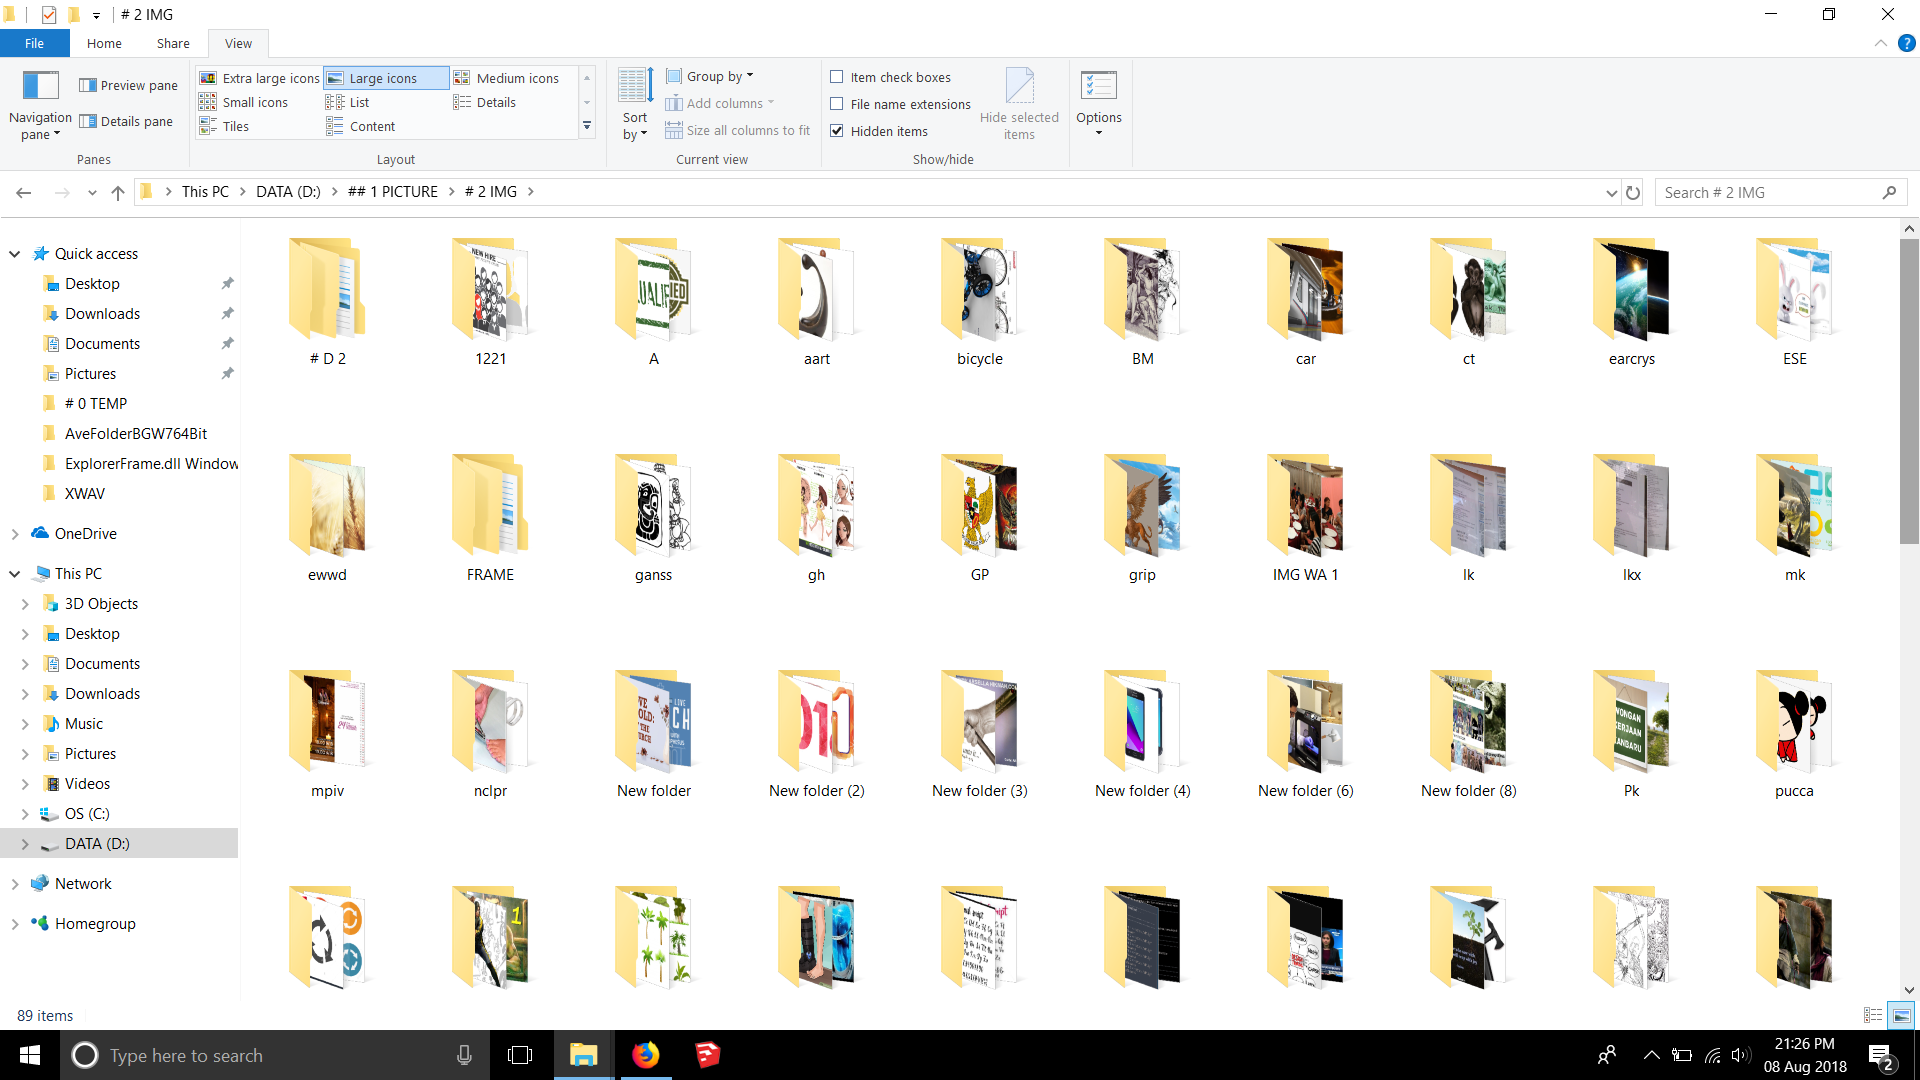This screenshot has height=1080, width=1920.
Task: Click DATA (D:) in breadcrumb path
Action: point(288,192)
